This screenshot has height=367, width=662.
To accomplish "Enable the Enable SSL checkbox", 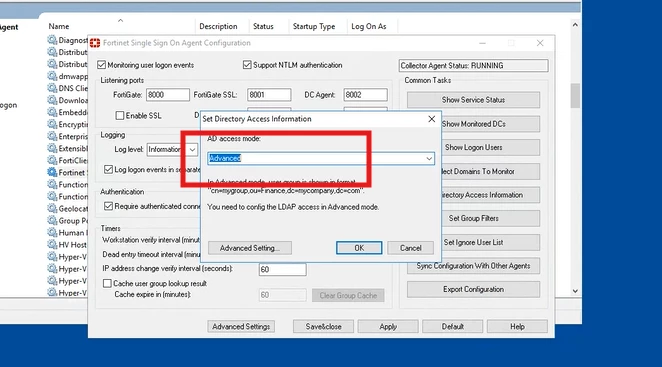I will [120, 116].
